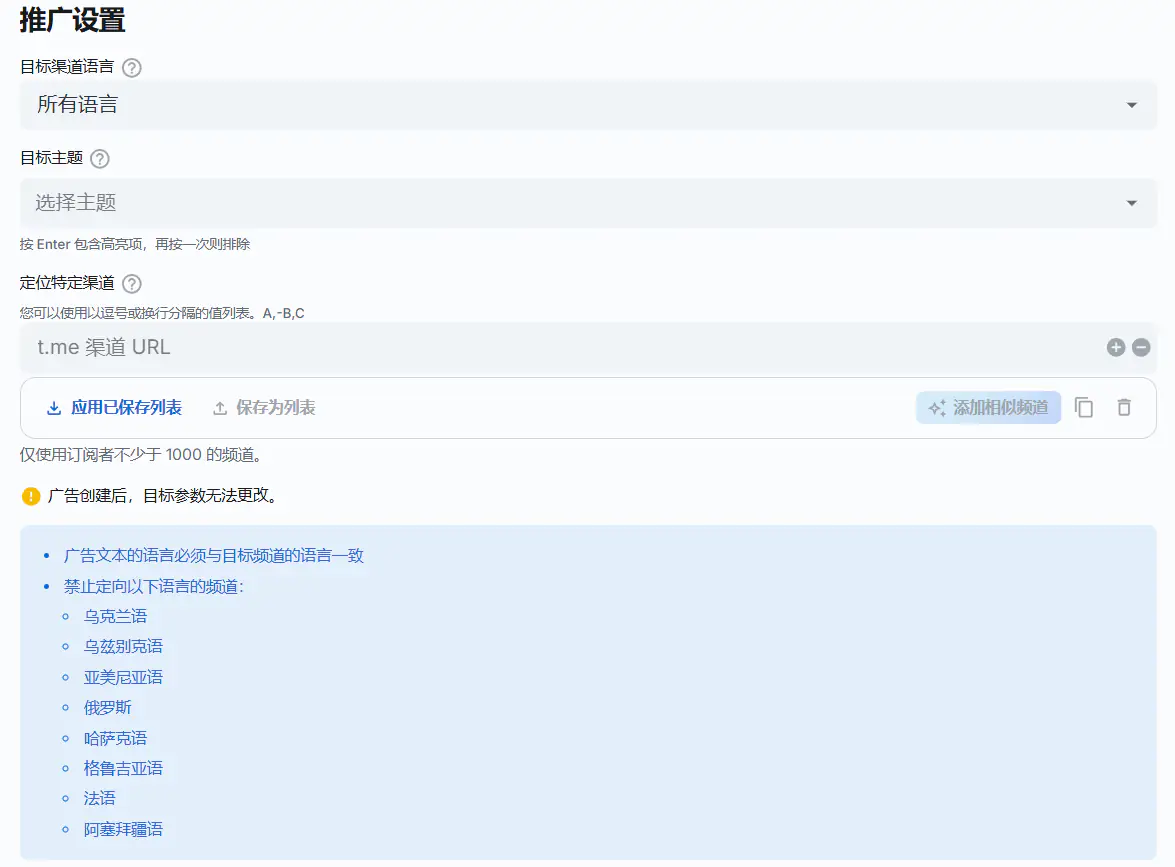
Task: Click 法语 list item
Action: tap(100, 799)
